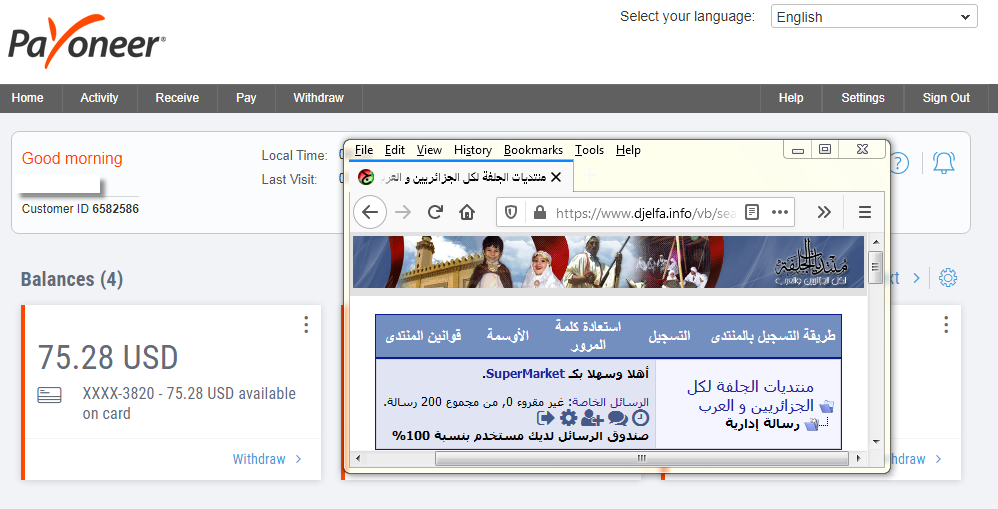This screenshot has height=509, width=998.
Task: Click the forum clock icon
Action: (640, 418)
